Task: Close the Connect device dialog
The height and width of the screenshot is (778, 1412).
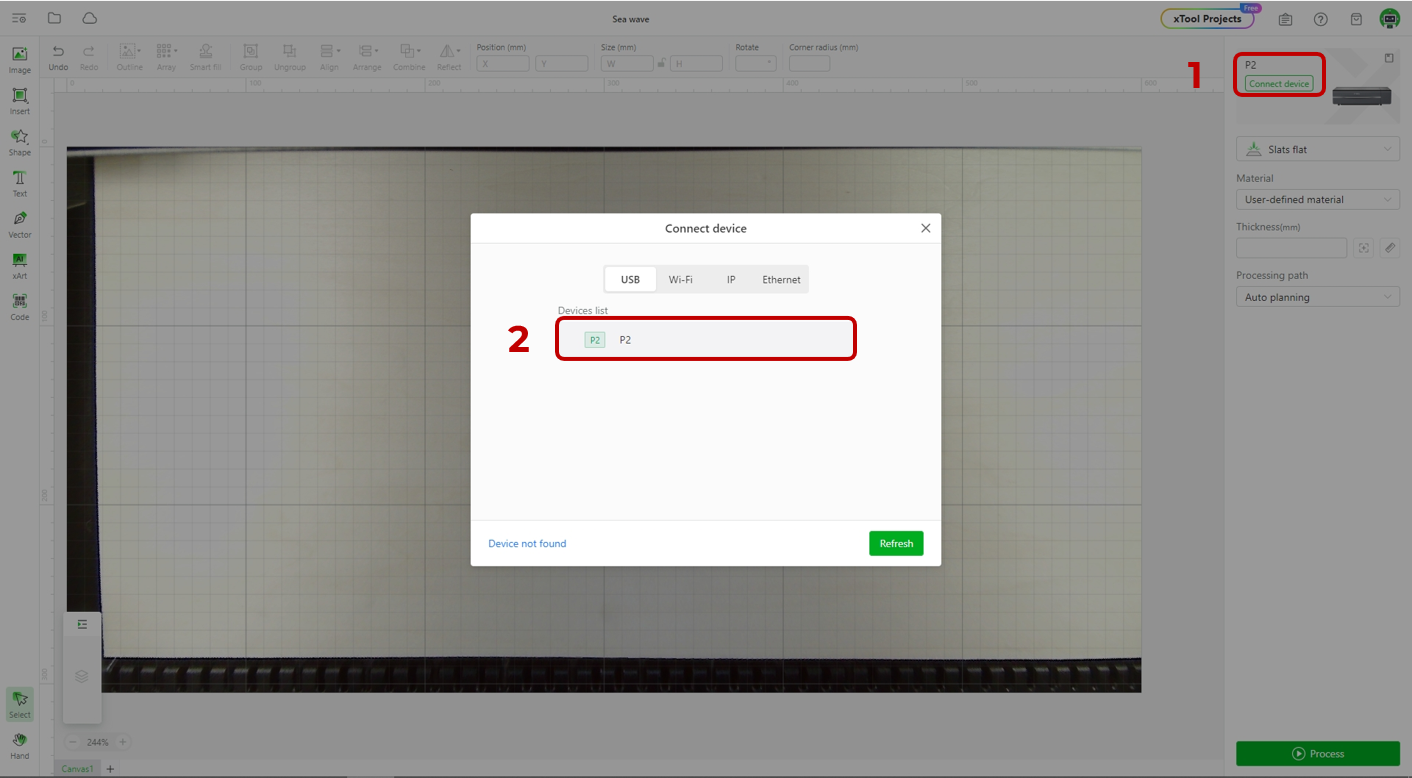Action: [925, 228]
